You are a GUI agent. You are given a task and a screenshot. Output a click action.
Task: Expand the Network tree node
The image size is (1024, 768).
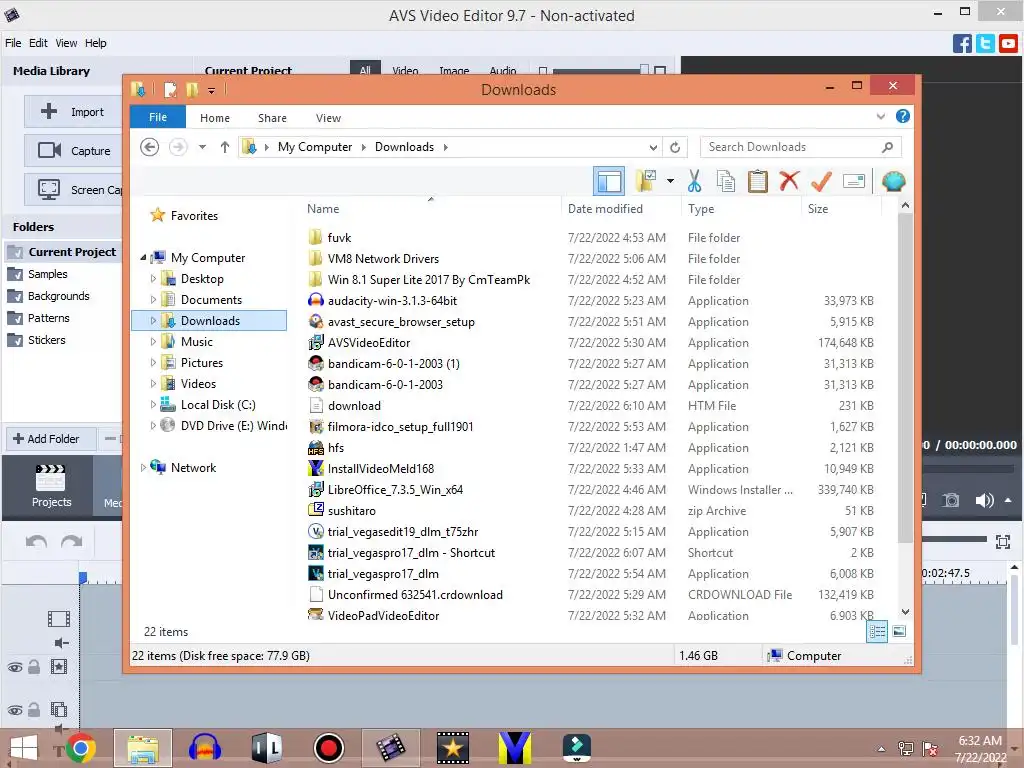coord(143,468)
